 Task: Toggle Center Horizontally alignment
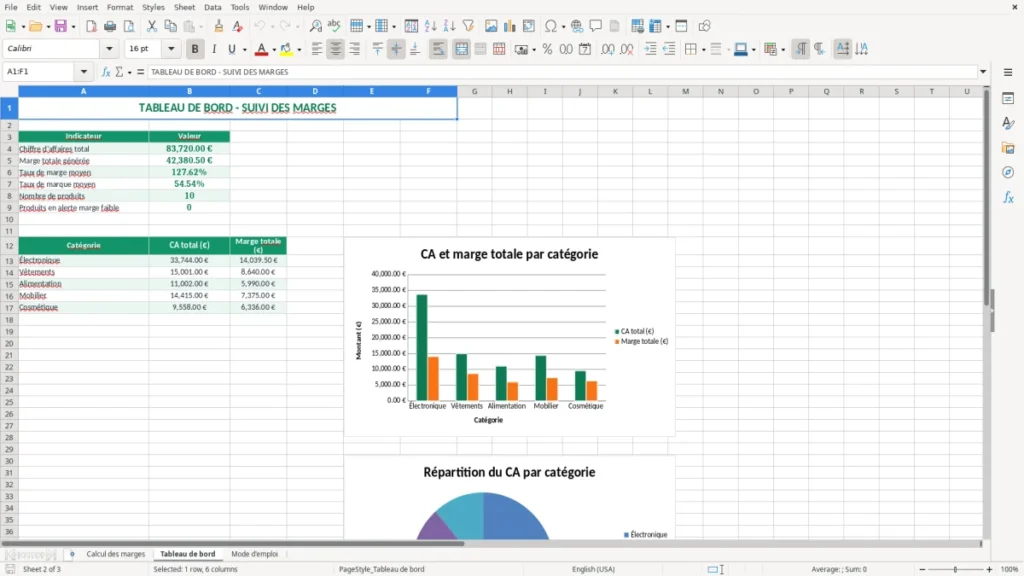click(x=336, y=49)
